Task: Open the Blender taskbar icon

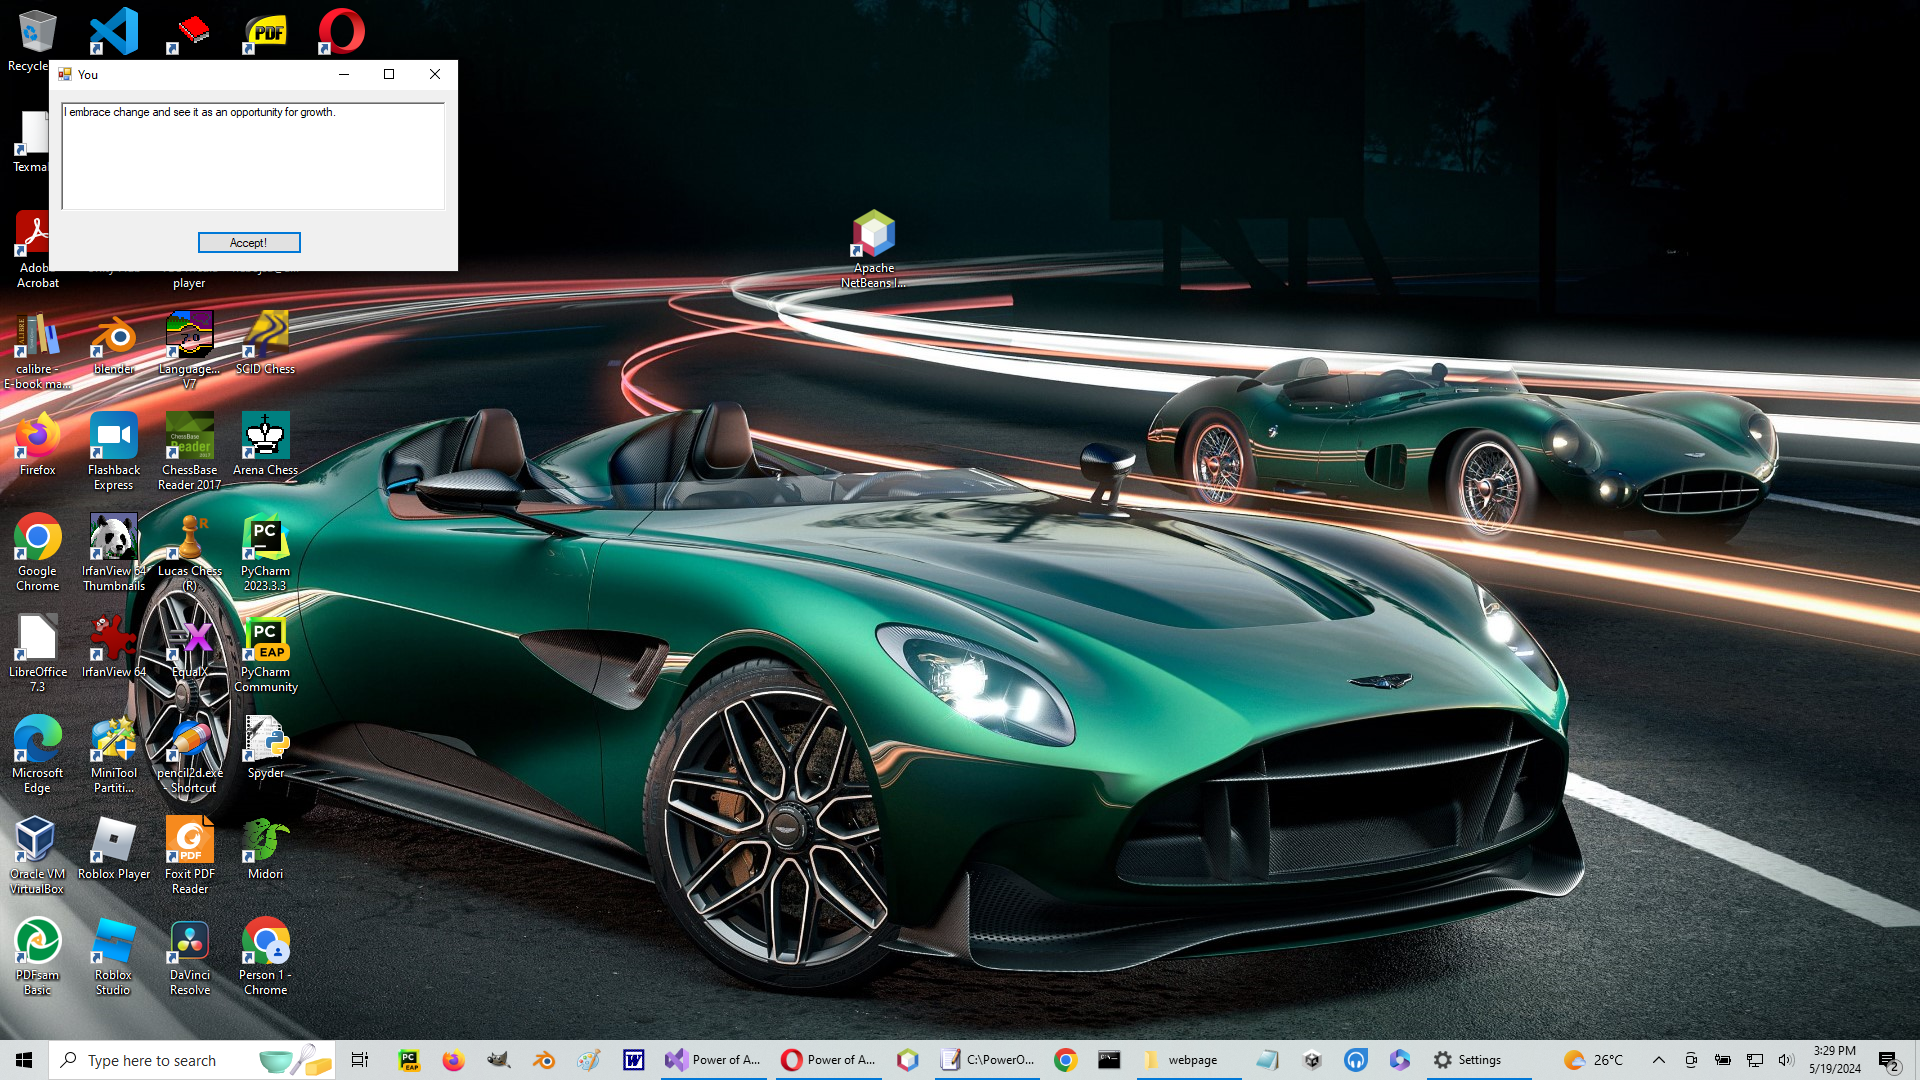Action: point(544,1060)
